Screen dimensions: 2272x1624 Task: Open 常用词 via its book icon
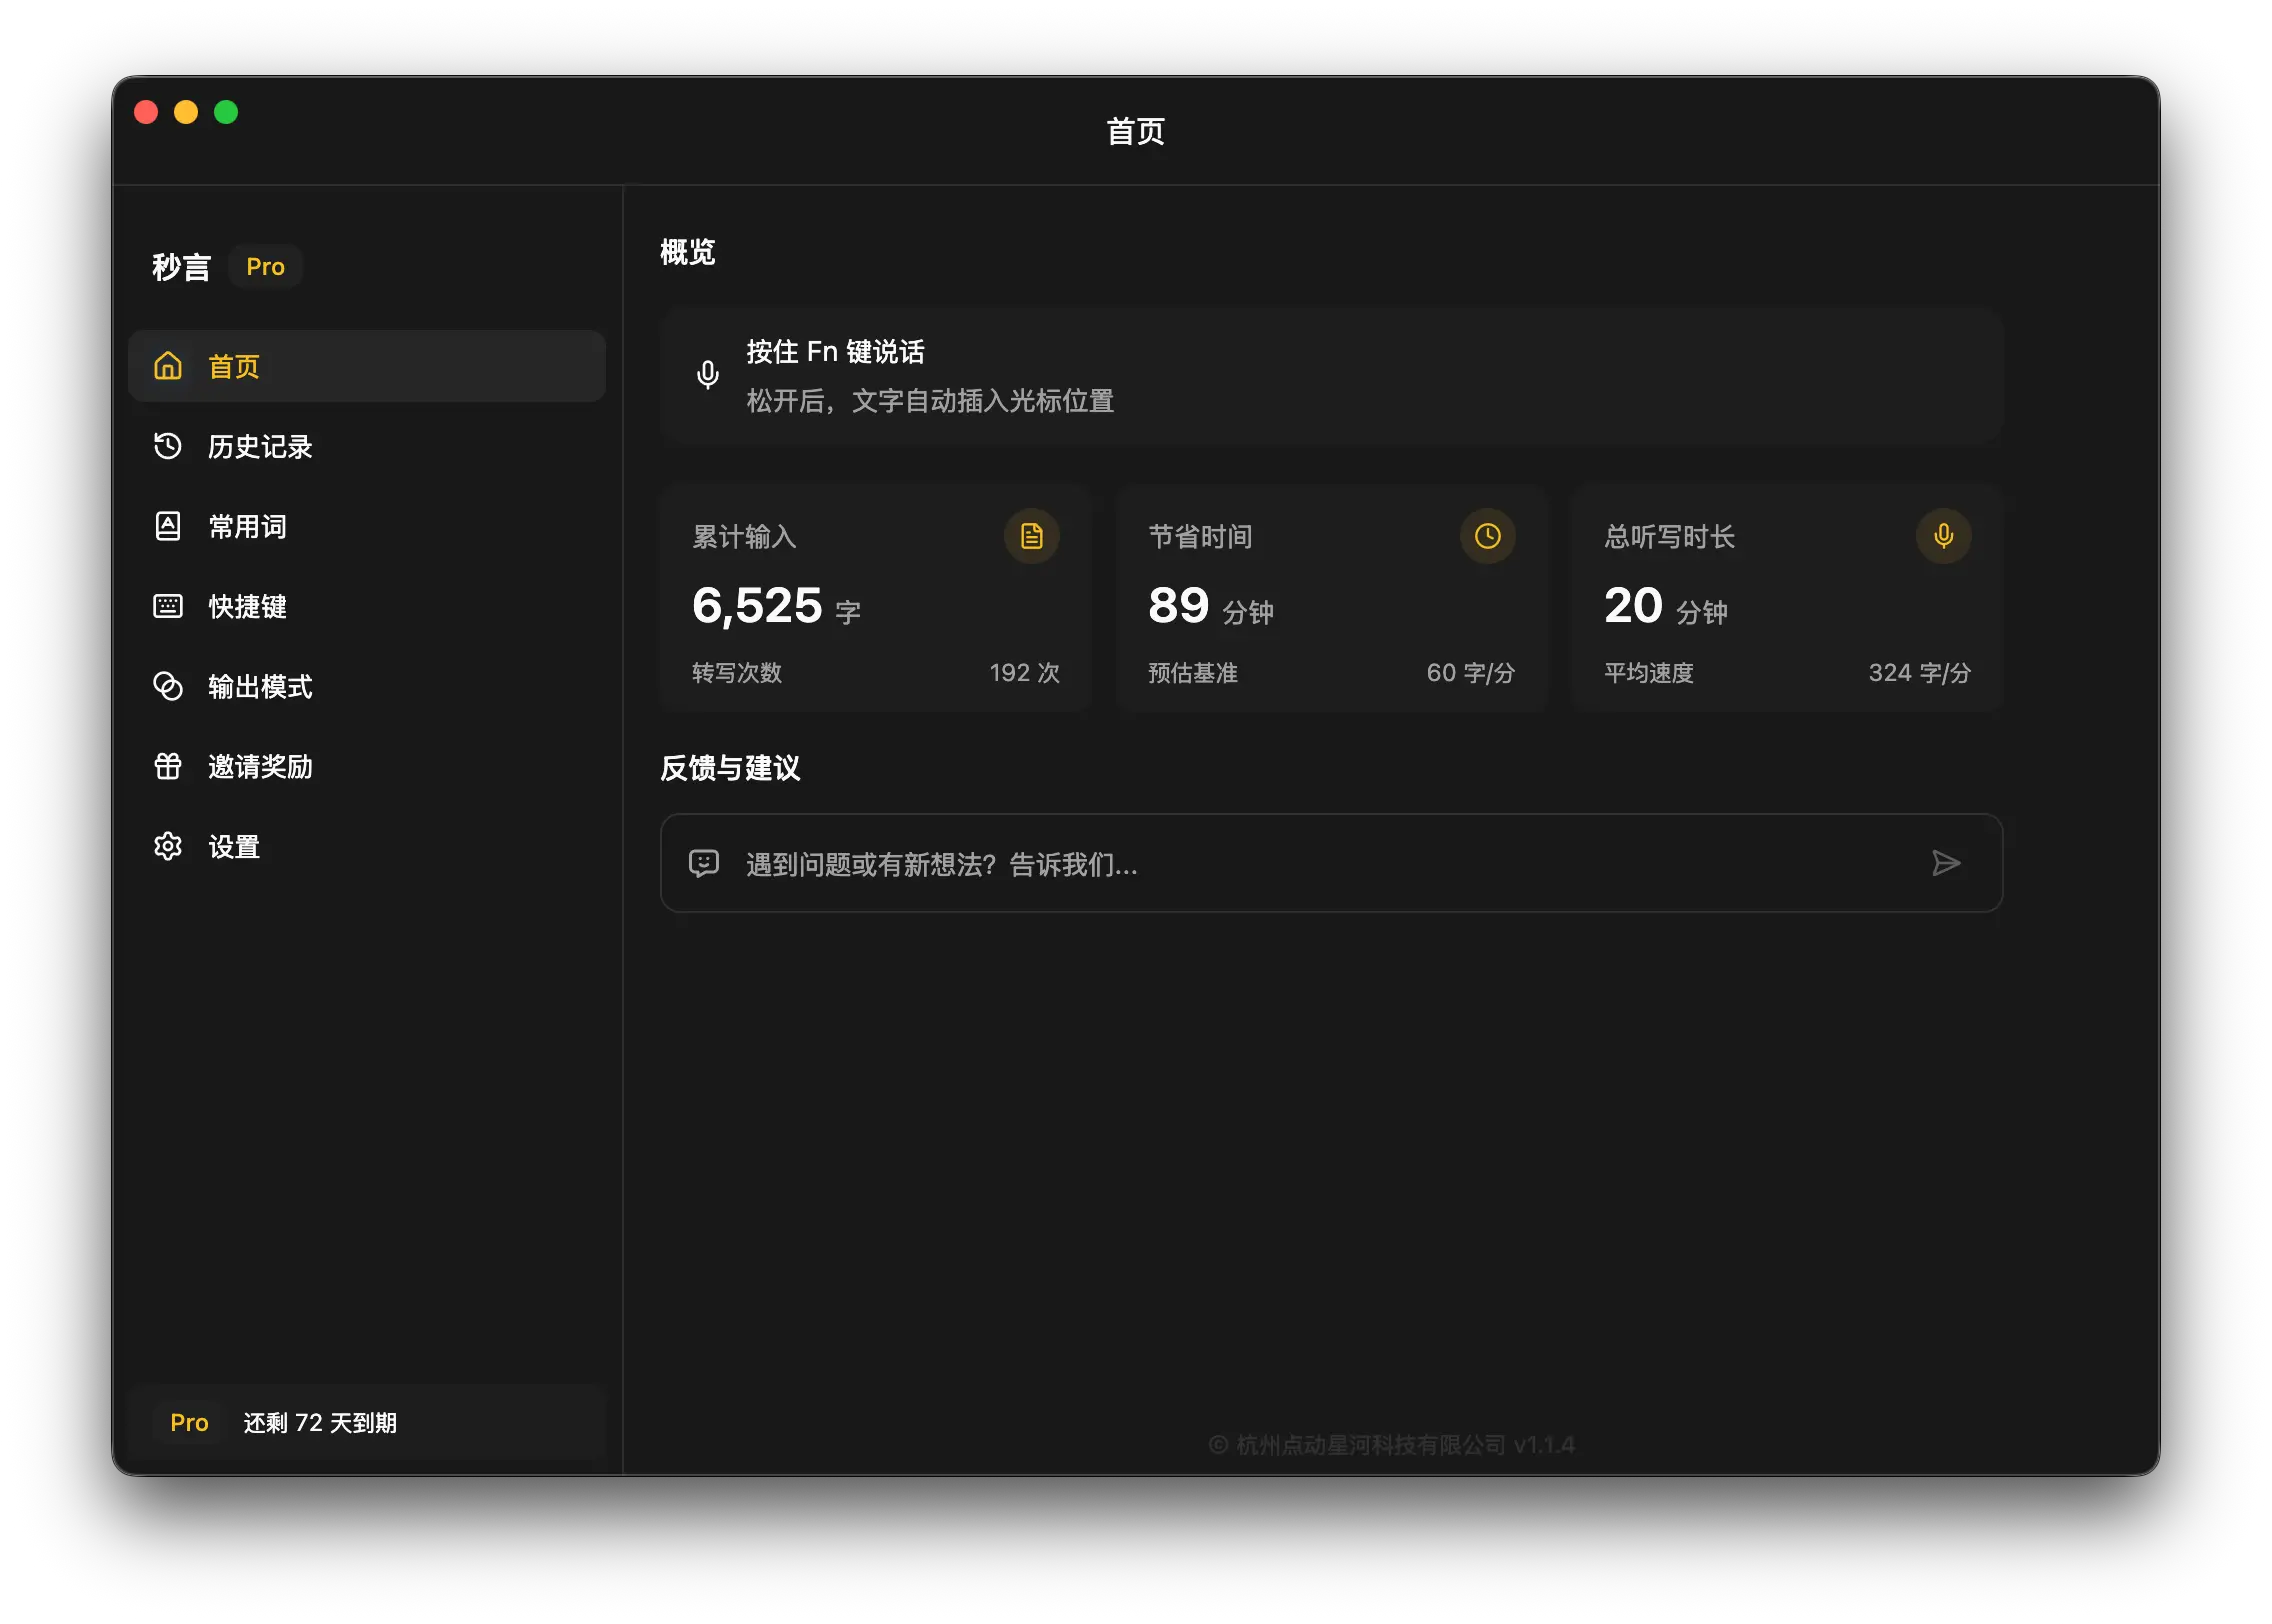click(170, 527)
